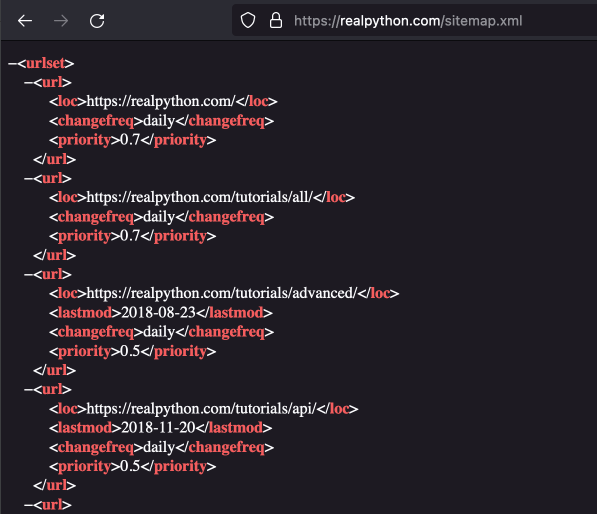Image resolution: width=597 pixels, height=514 pixels.
Task: Go back with the browser back arrow
Action: click(x=25, y=21)
